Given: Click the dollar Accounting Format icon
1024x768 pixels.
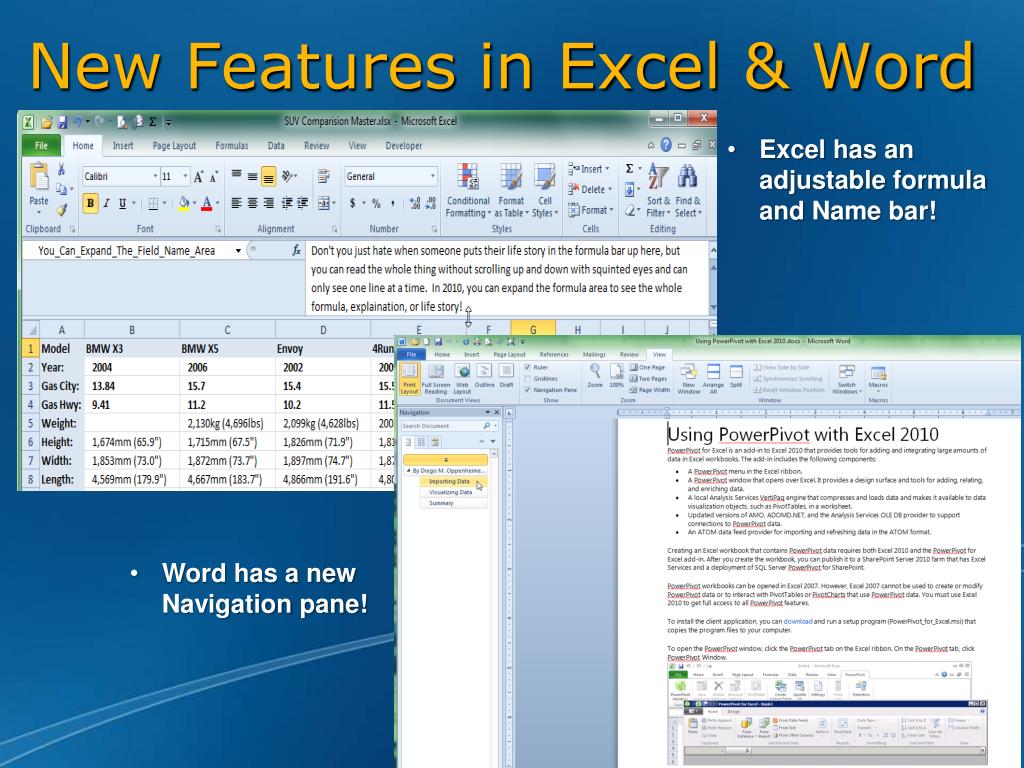Looking at the screenshot, I should 353,204.
